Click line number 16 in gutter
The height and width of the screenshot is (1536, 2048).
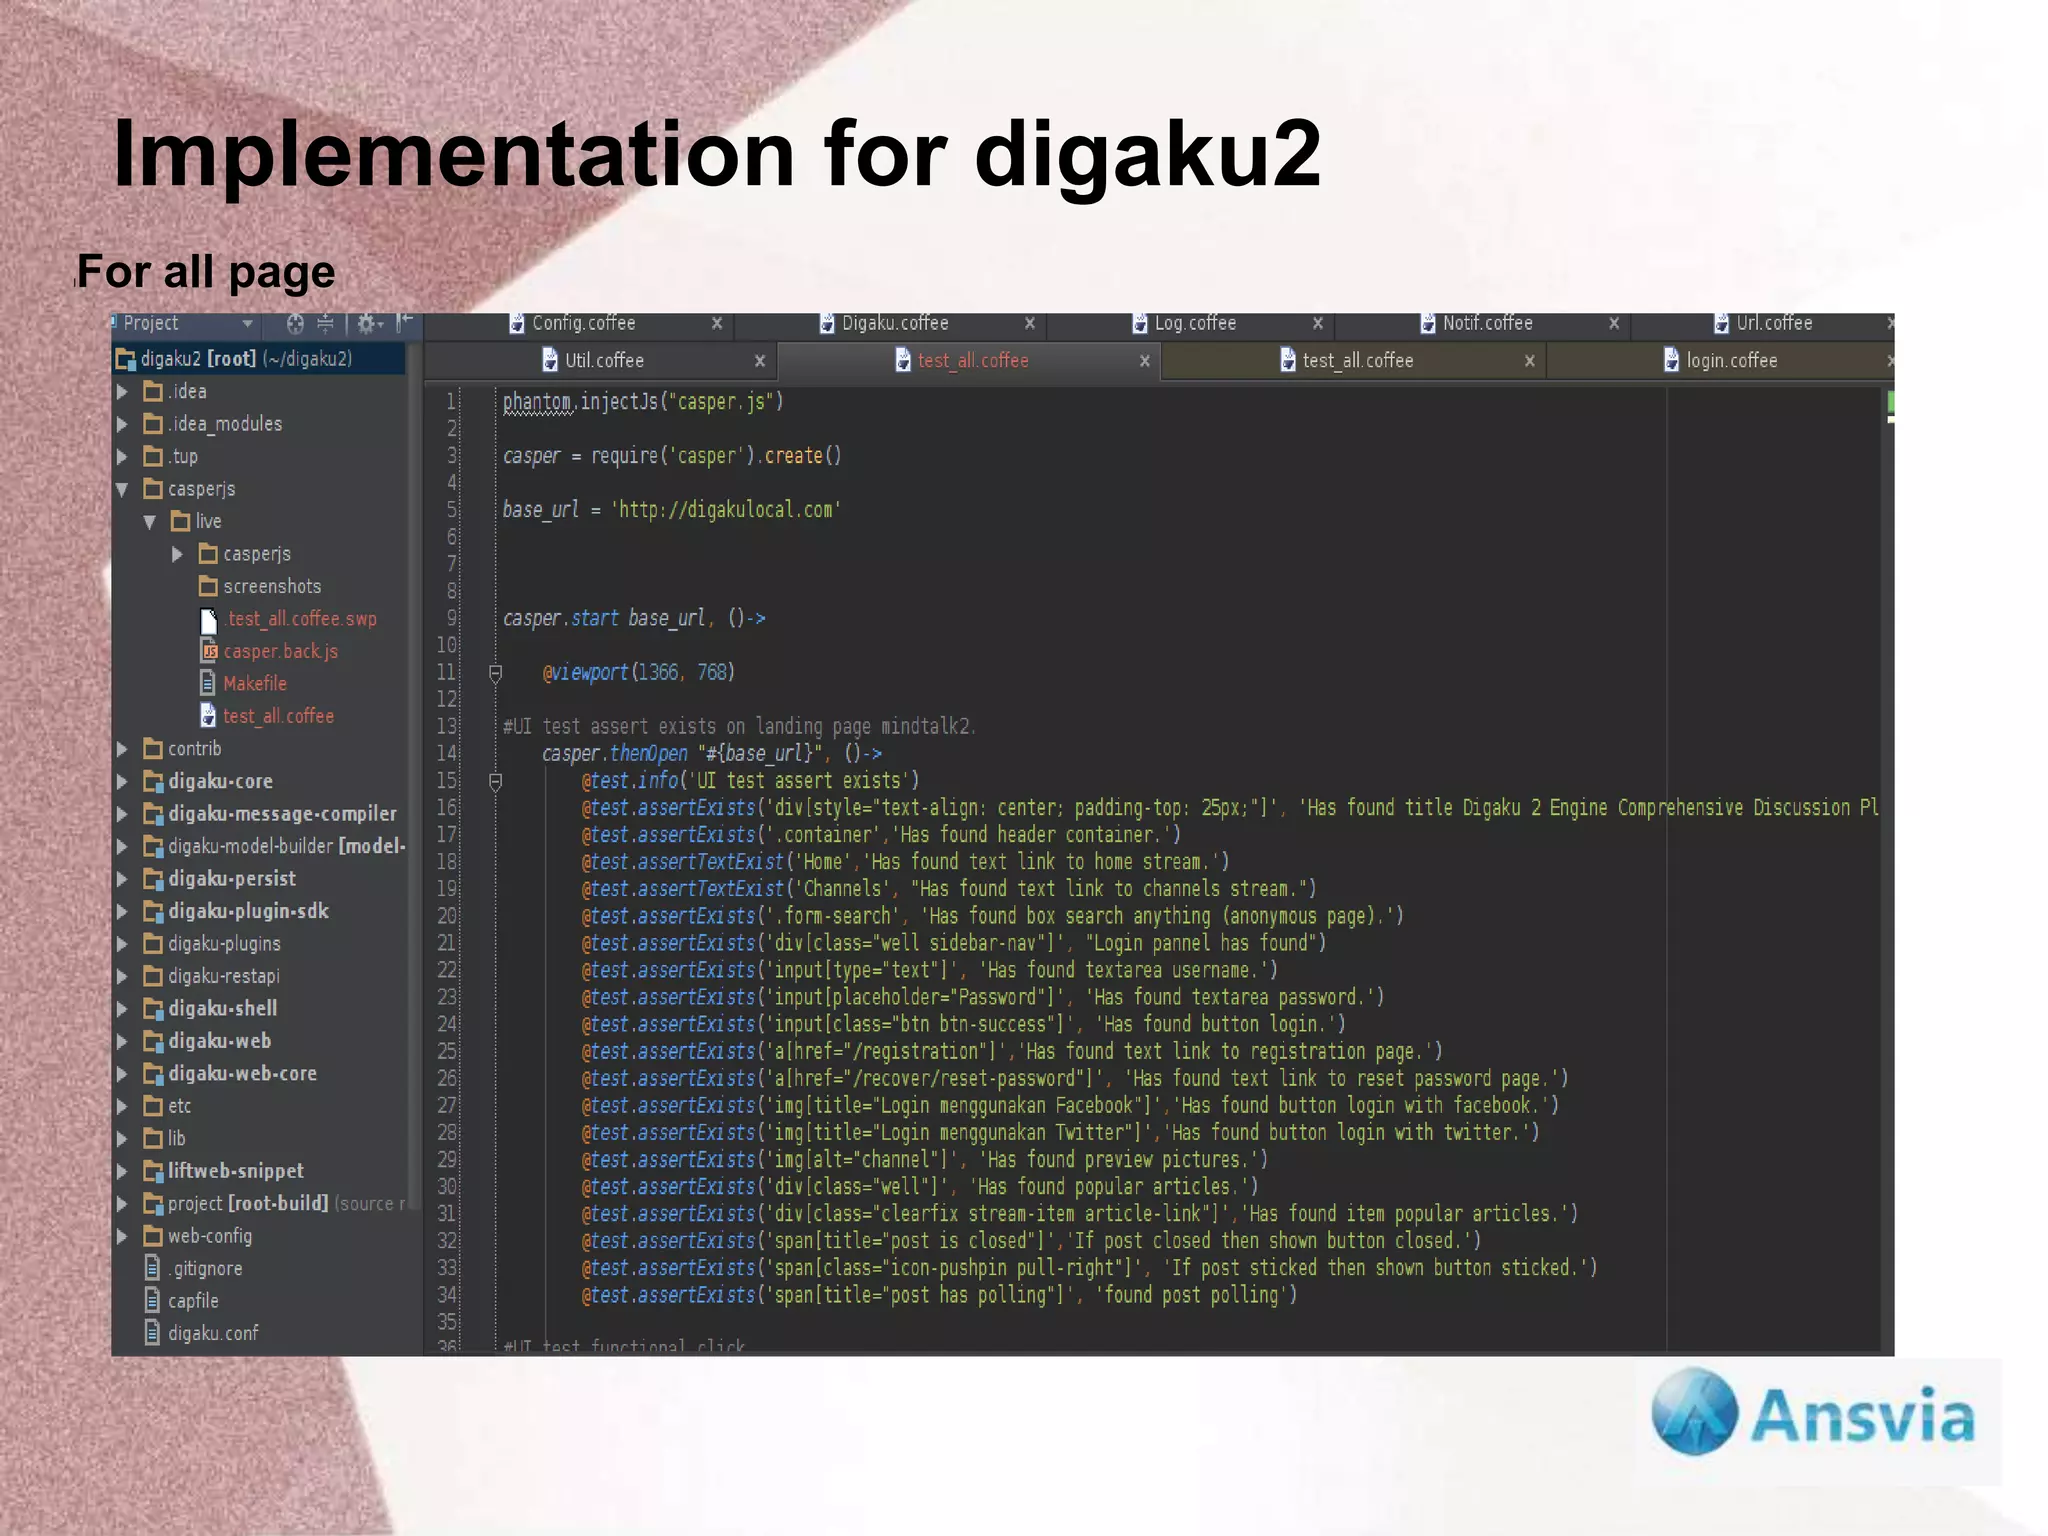[447, 808]
